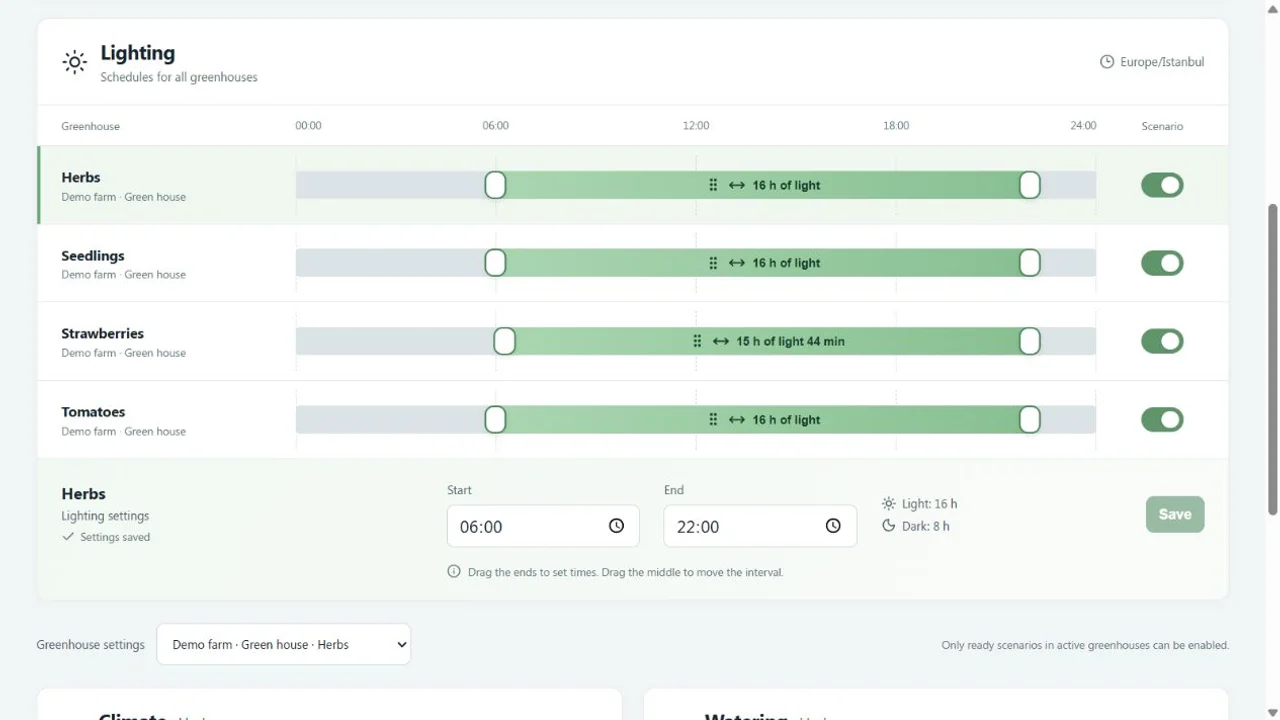
Task: Click the 'Light: 16 h' summary text
Action: pyautogui.click(x=930, y=504)
